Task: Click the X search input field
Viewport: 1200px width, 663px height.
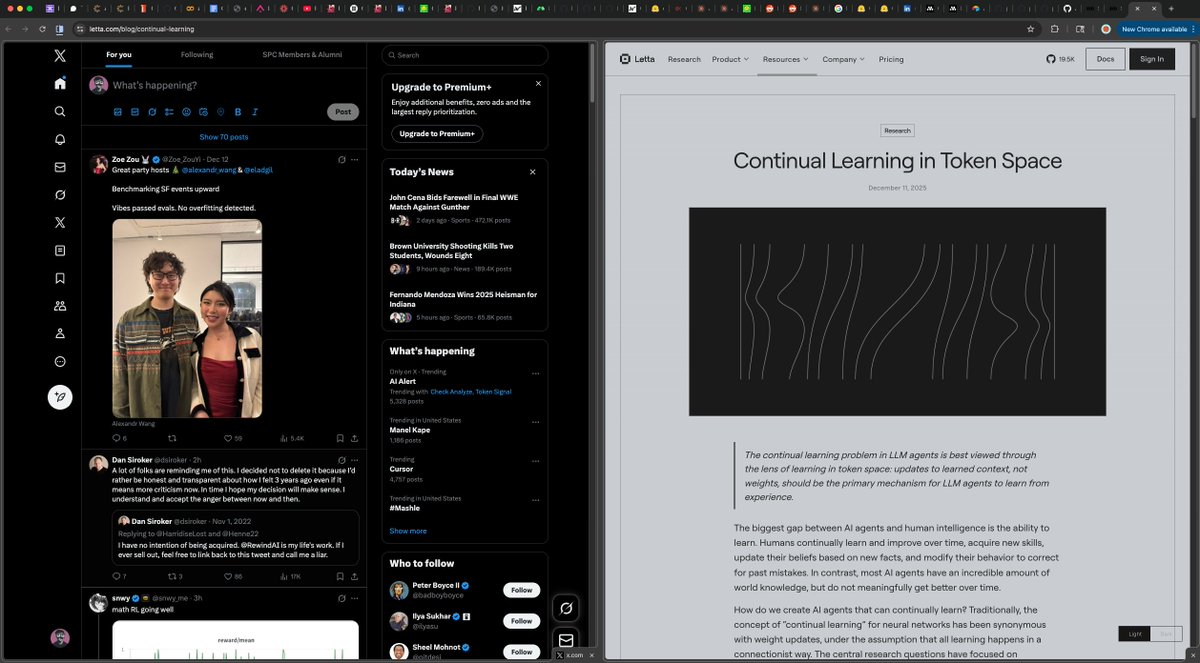Action: (465, 55)
